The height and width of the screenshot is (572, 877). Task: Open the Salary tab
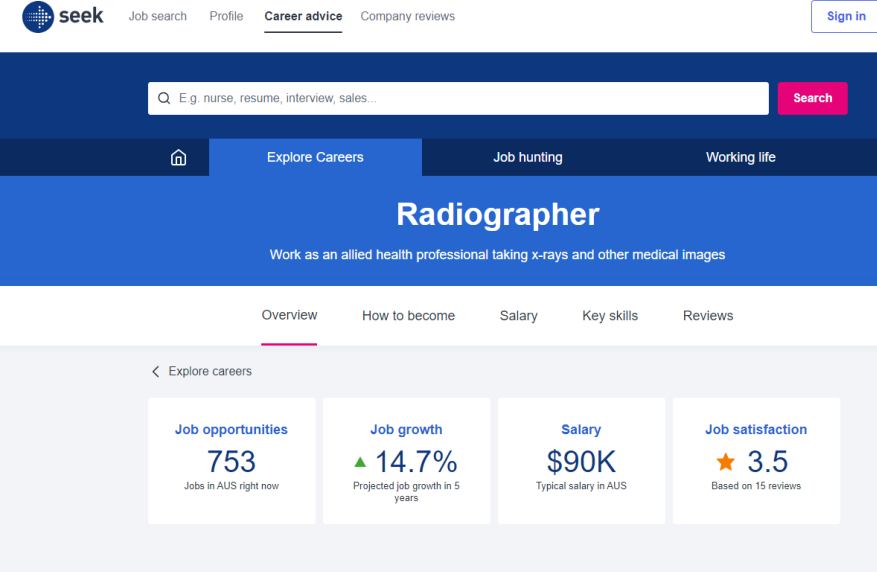coord(518,315)
